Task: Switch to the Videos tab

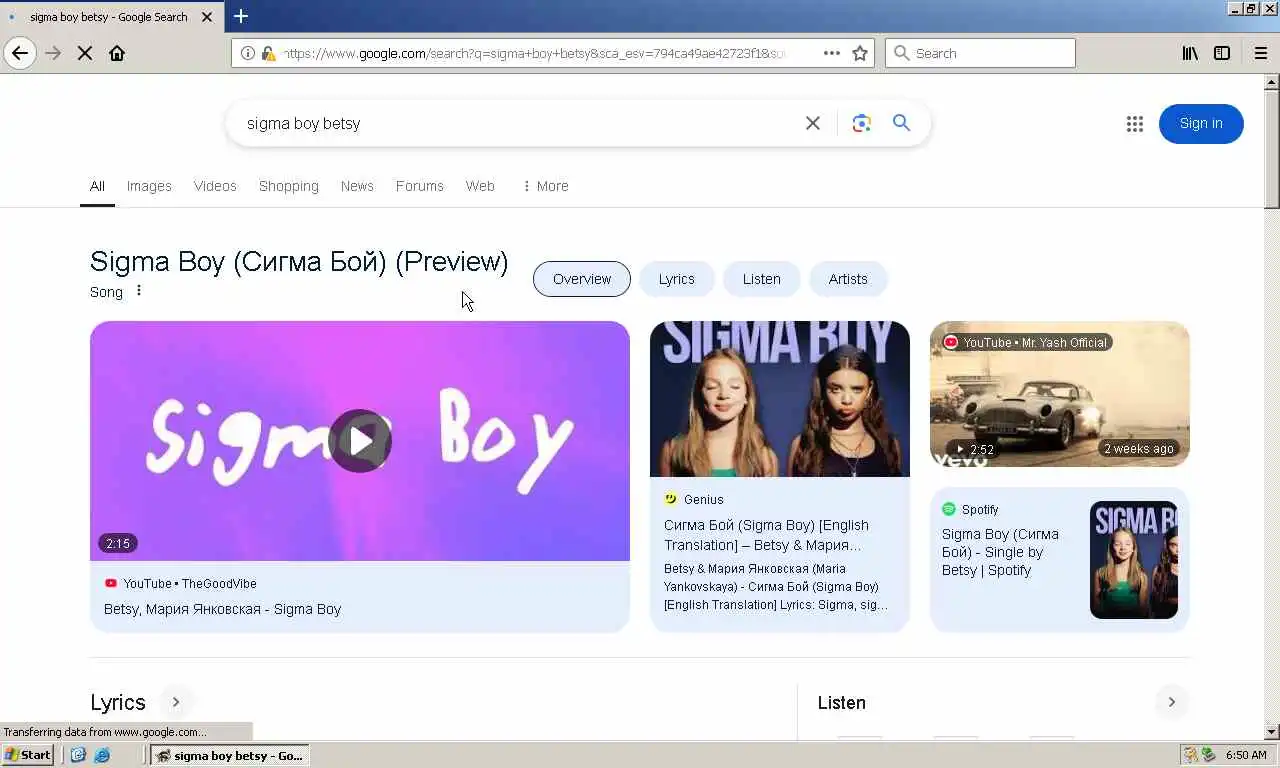Action: pos(215,186)
